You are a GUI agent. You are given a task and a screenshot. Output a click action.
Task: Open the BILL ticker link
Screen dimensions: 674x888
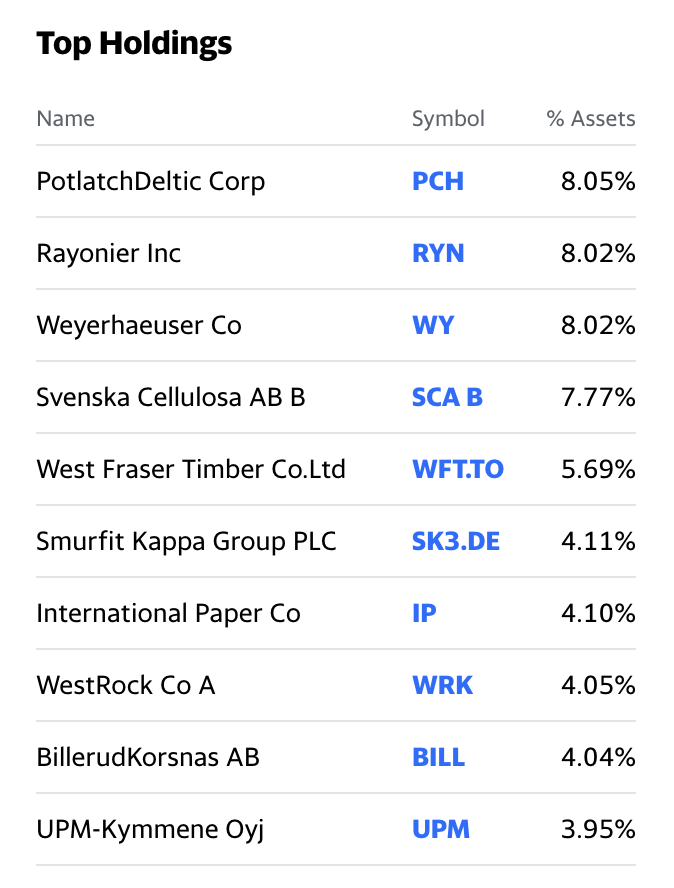click(x=438, y=758)
